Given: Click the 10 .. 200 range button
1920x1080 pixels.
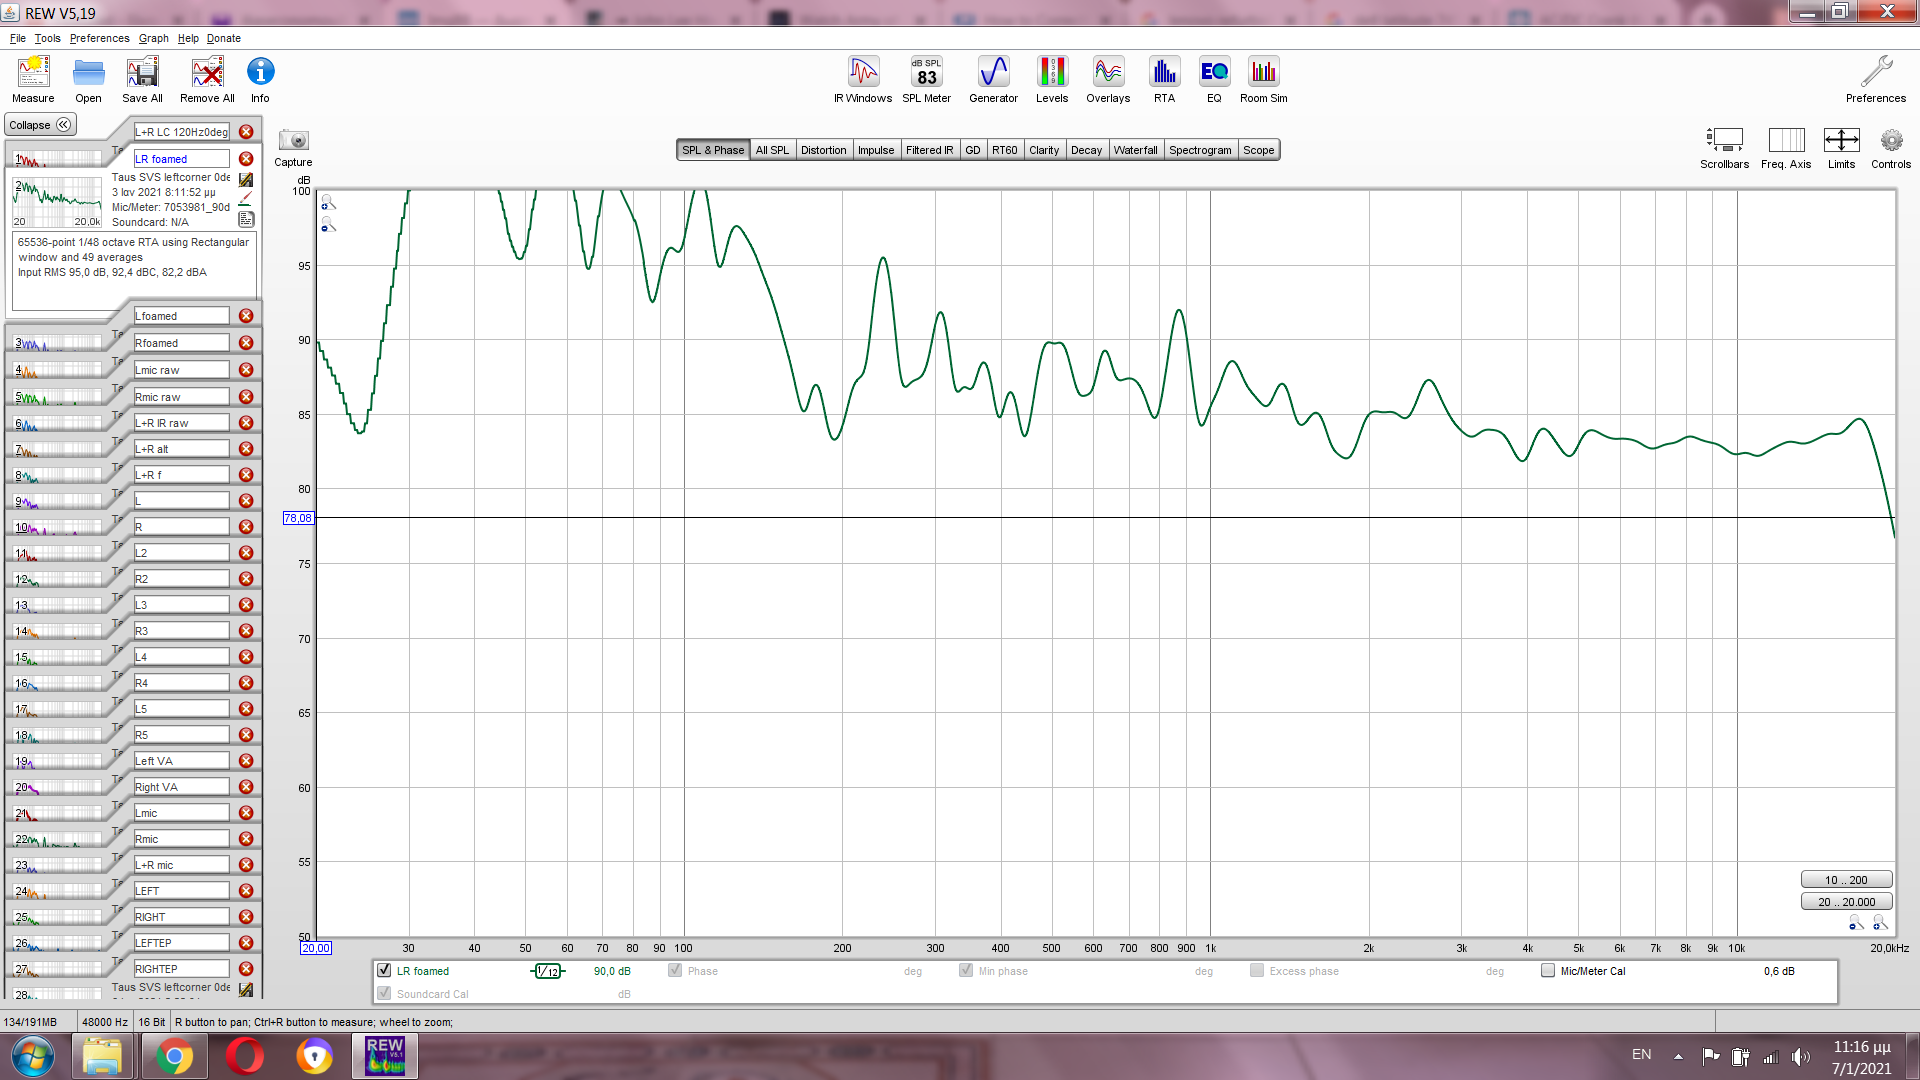Looking at the screenshot, I should coord(1846,880).
